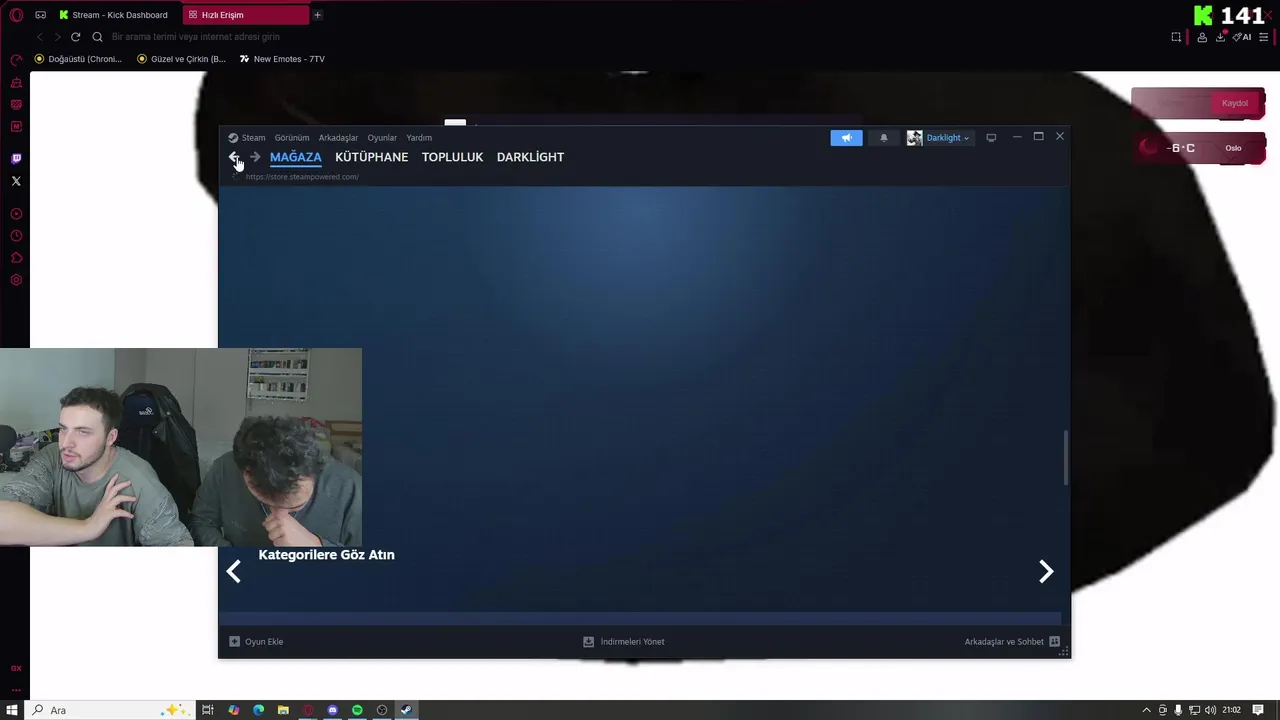The image size is (1280, 720).
Task: Click the Opera address bar field
Action: click(x=630, y=37)
